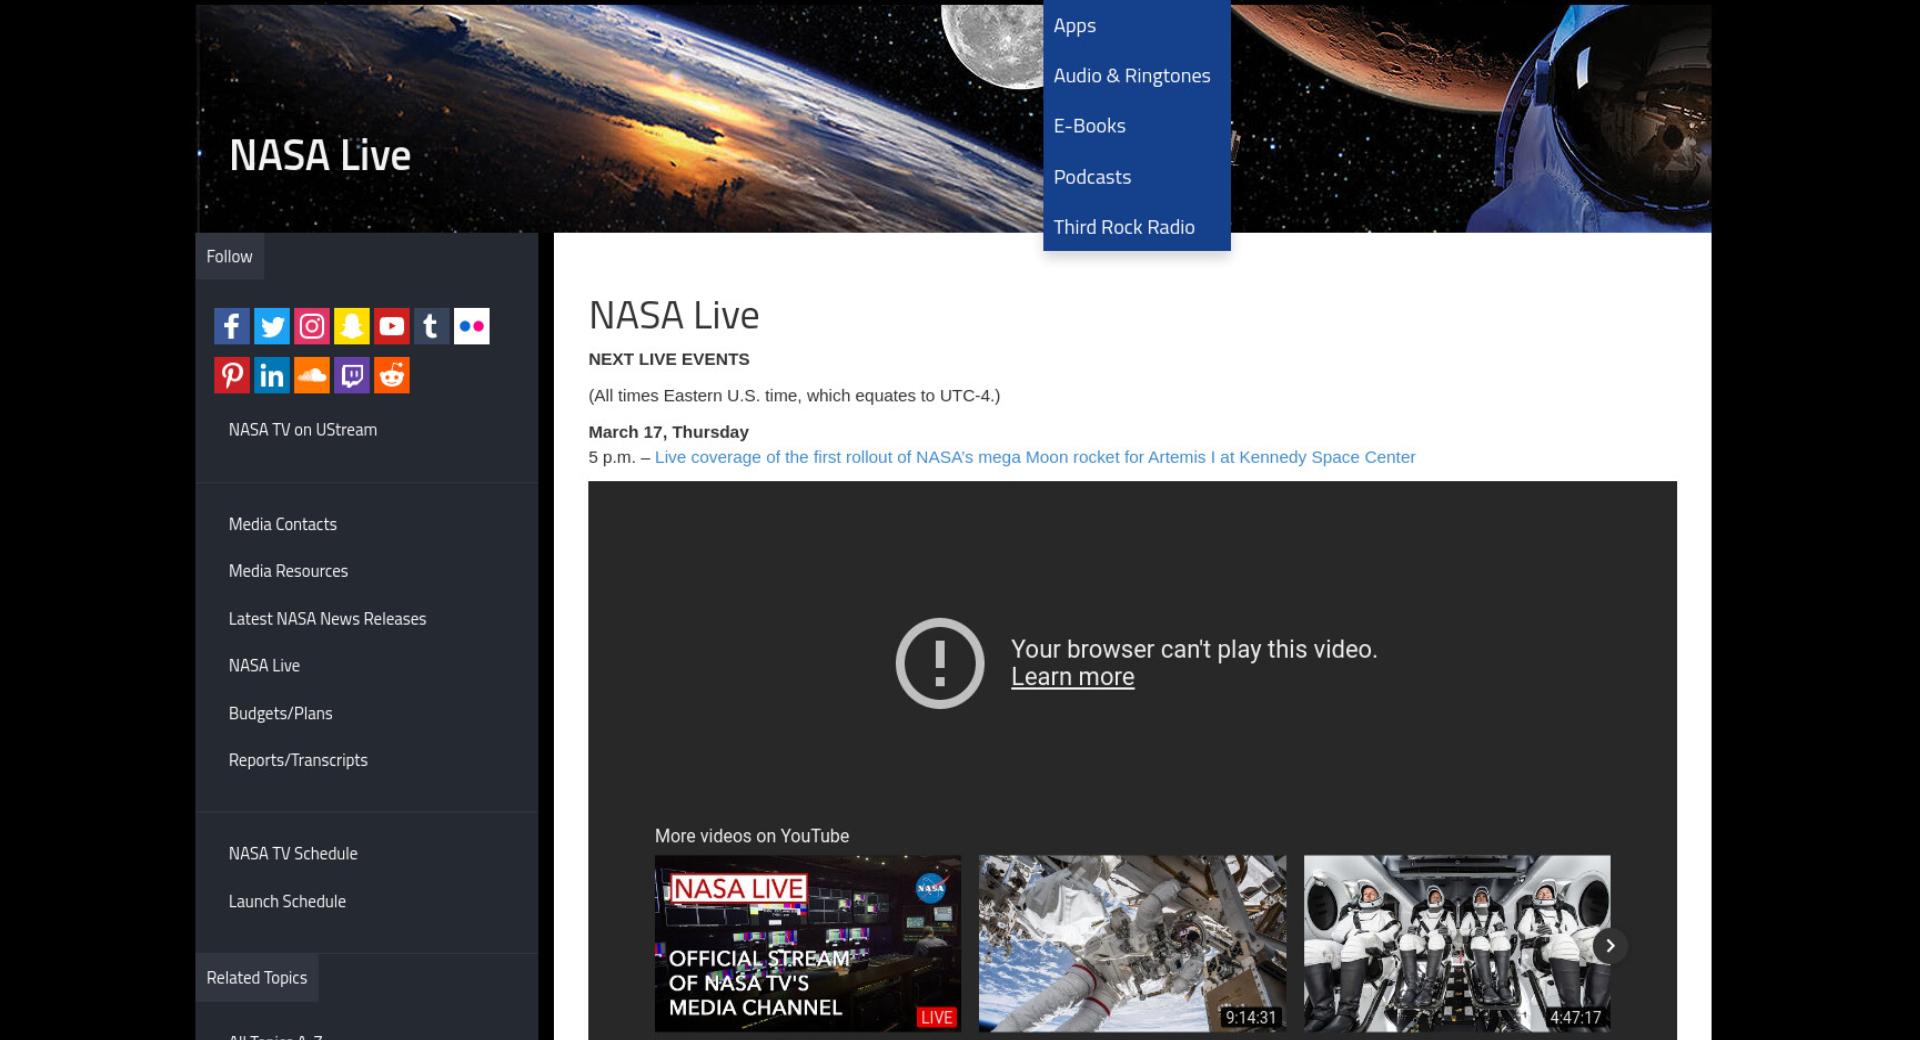The image size is (1920, 1040).
Task: Go to Media Contacts
Action: [282, 524]
